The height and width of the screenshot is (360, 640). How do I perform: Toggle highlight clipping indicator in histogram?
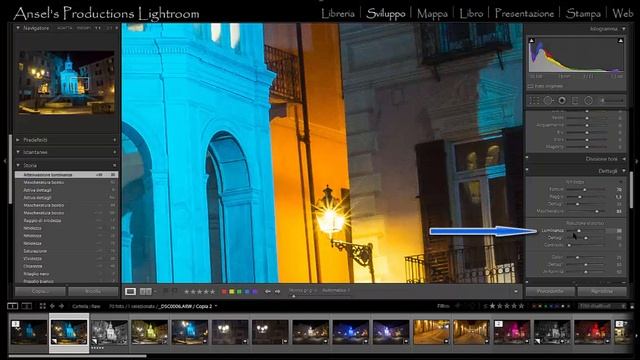pyautogui.click(x=620, y=41)
